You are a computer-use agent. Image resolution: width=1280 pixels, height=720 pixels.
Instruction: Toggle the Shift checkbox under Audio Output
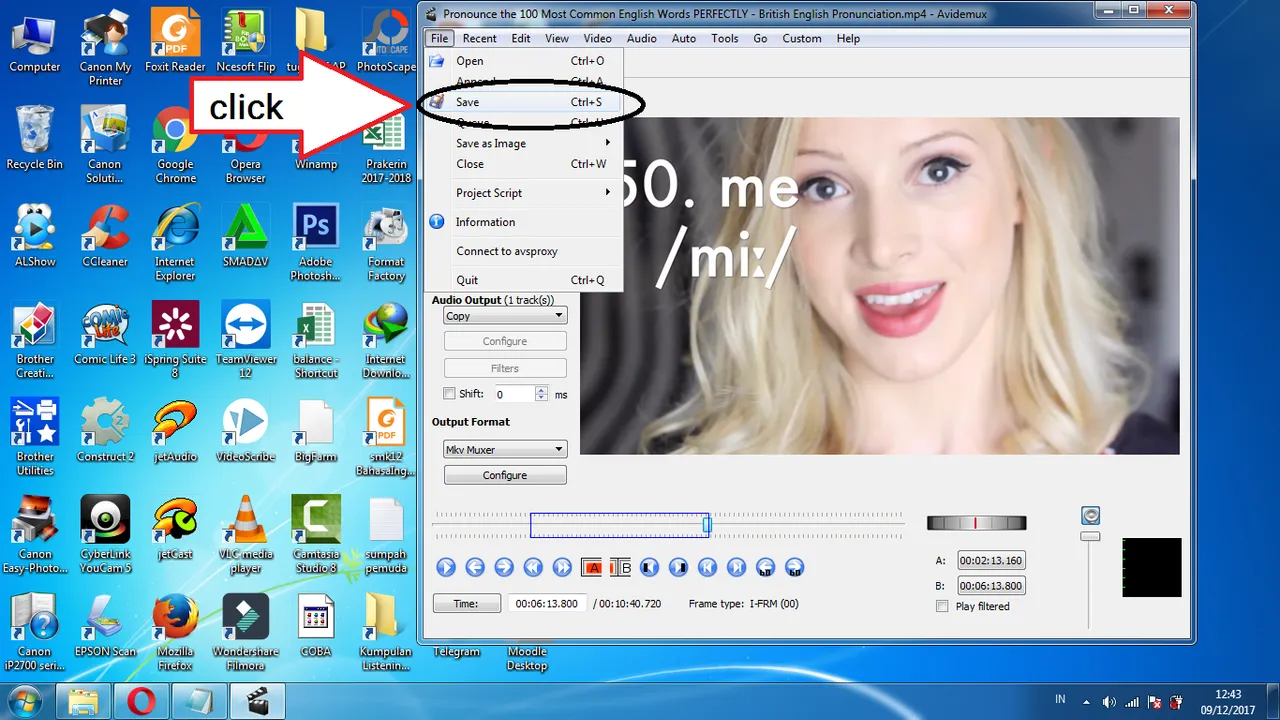pyautogui.click(x=449, y=394)
